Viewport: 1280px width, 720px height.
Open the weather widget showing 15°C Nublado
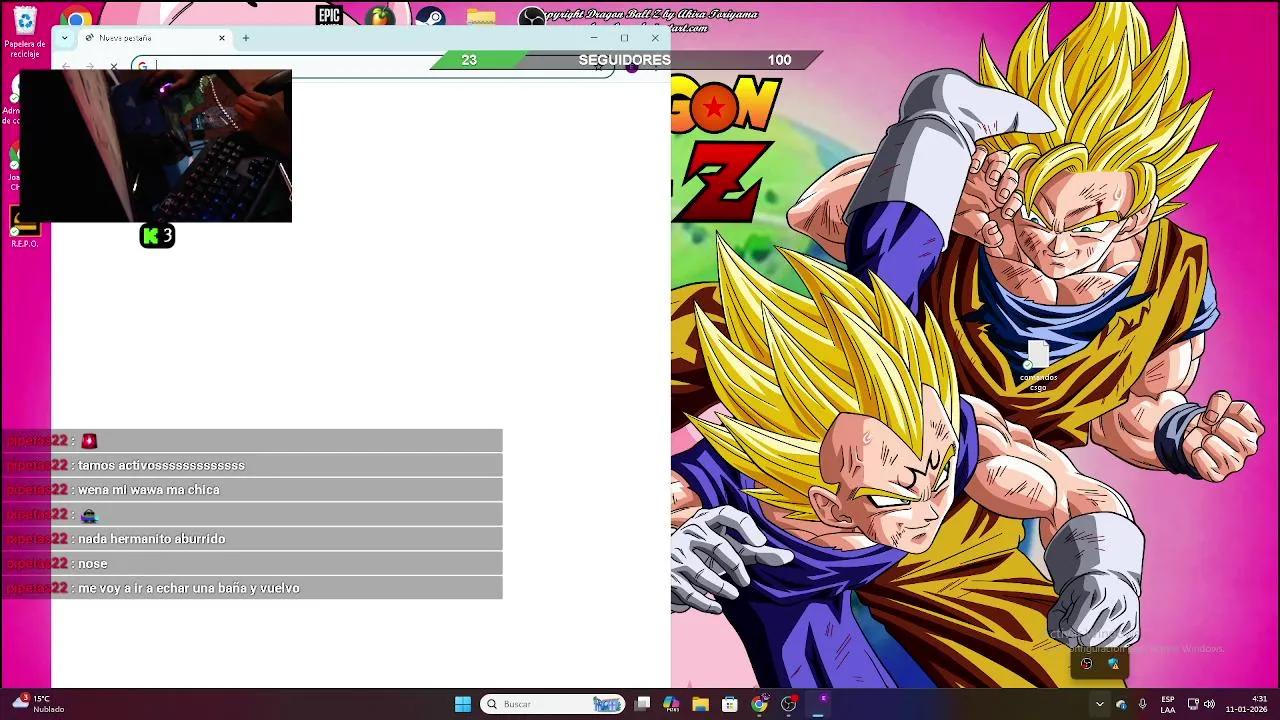point(38,704)
